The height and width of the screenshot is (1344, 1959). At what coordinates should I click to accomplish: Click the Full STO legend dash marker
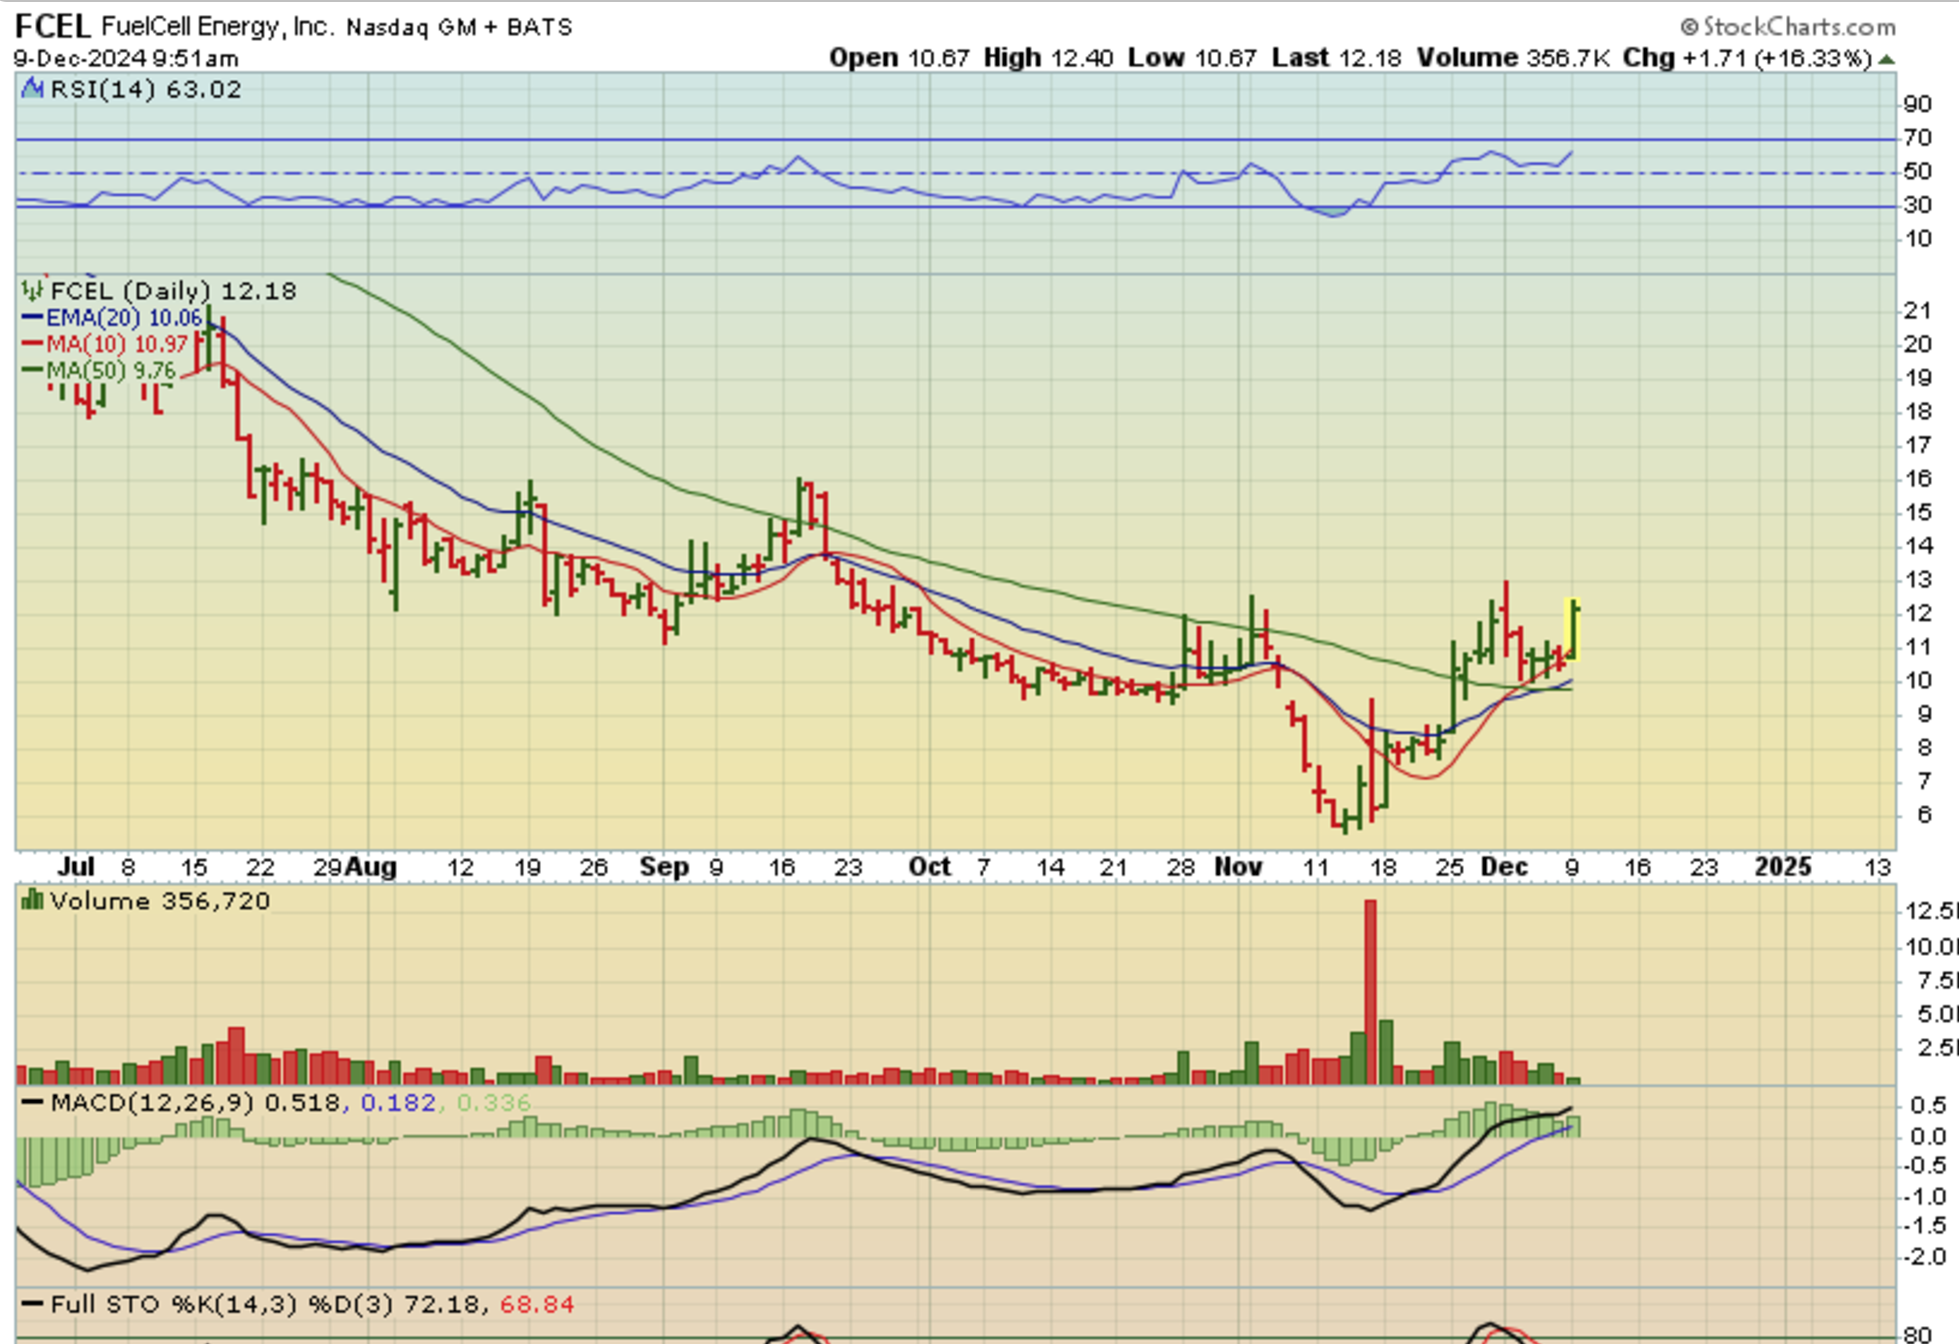tap(32, 1304)
